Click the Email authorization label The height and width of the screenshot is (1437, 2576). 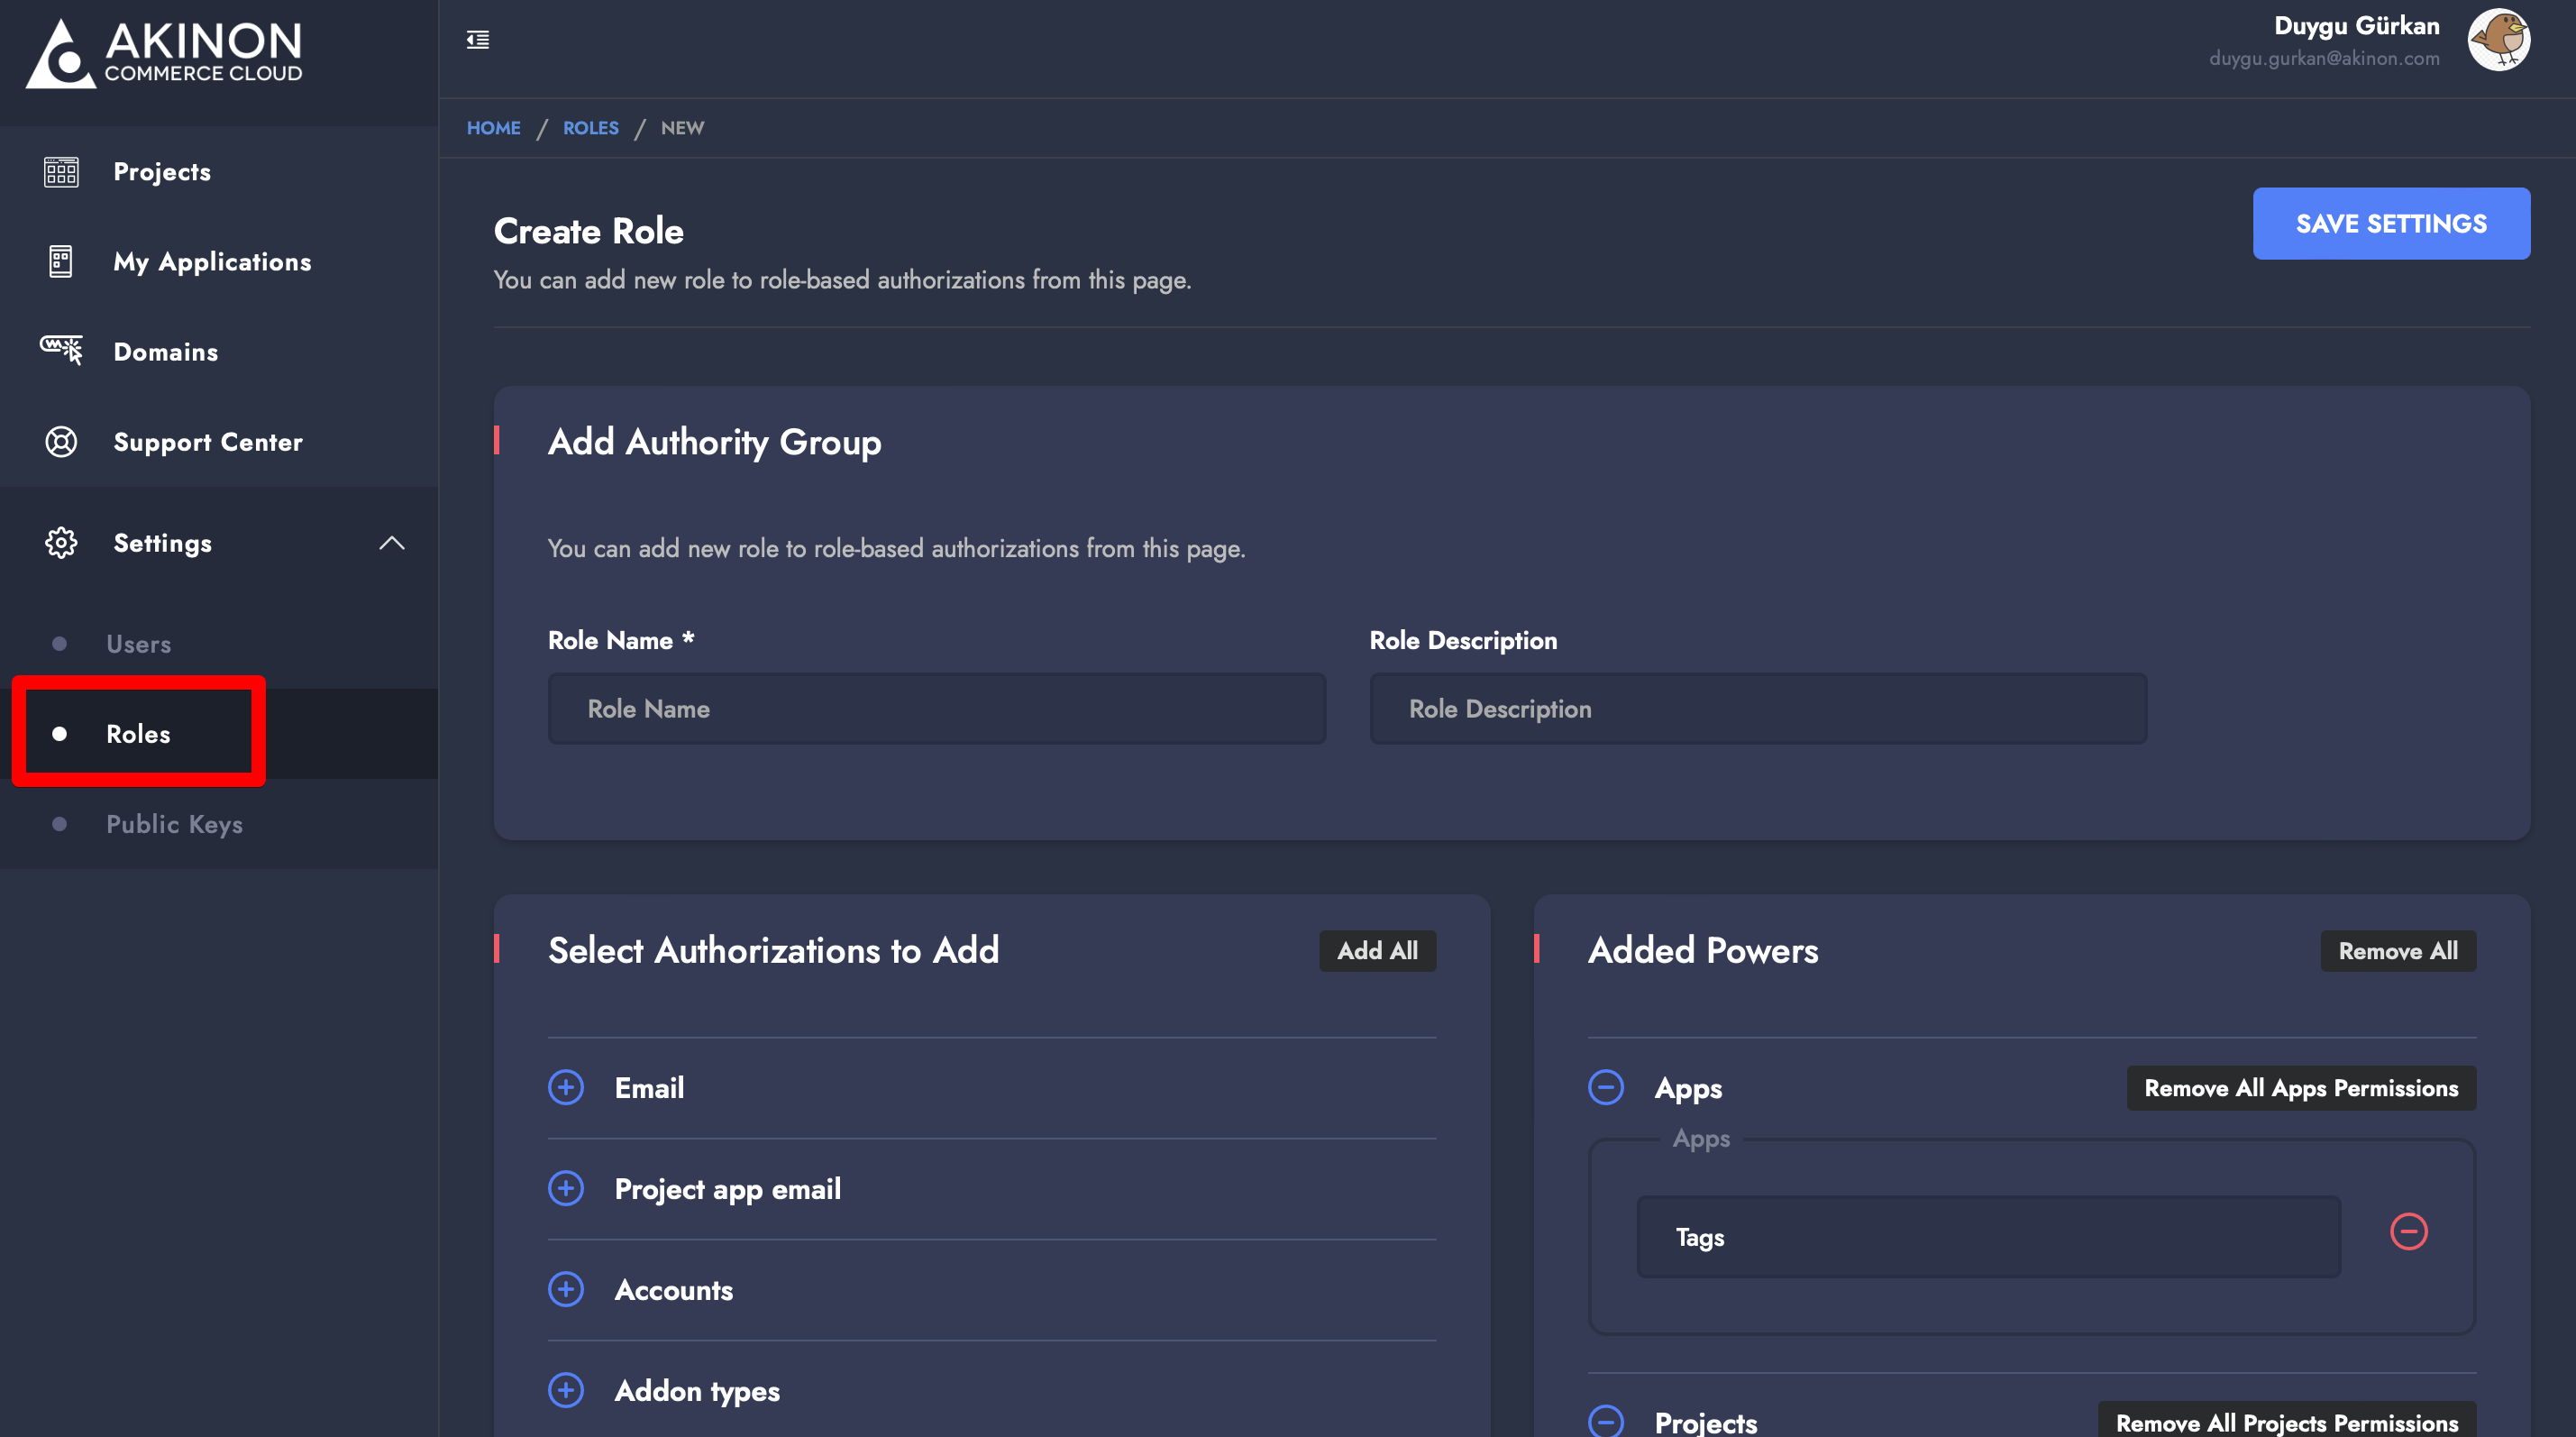point(649,1088)
